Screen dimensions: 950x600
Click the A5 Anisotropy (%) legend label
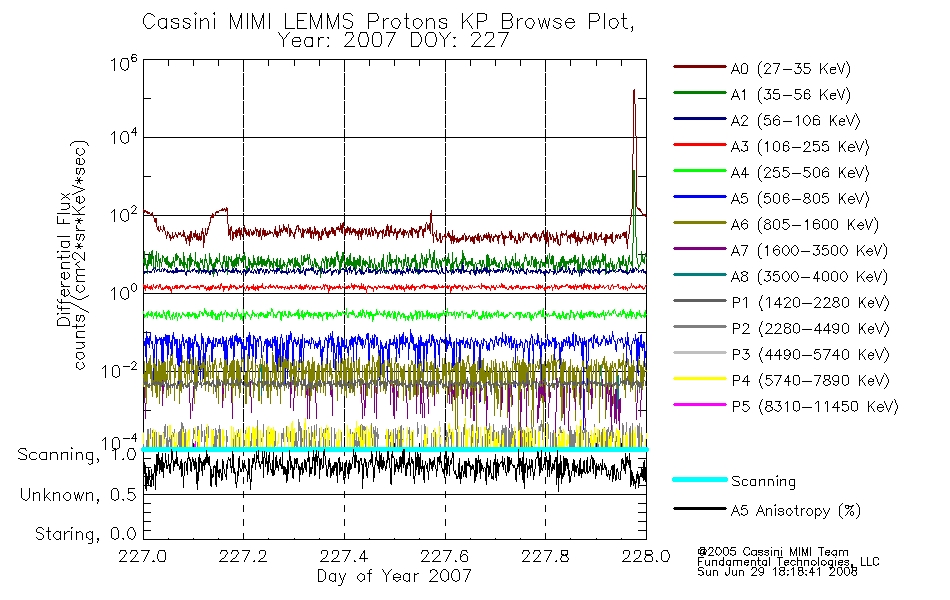(x=796, y=511)
